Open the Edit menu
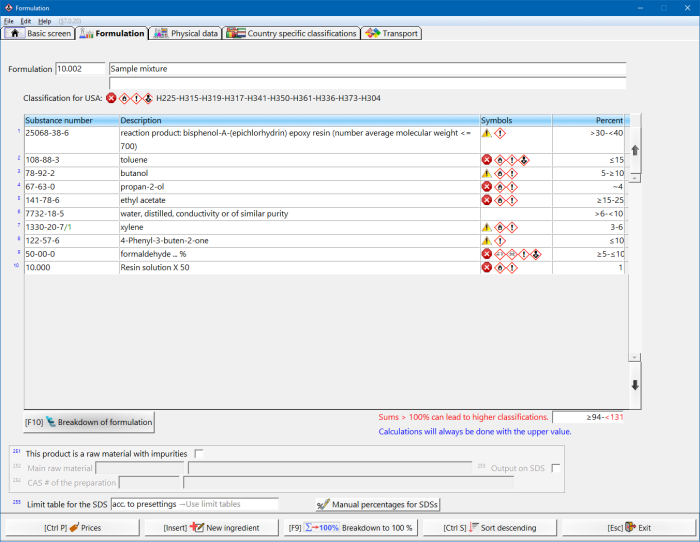This screenshot has width=700, height=542. [x=25, y=20]
